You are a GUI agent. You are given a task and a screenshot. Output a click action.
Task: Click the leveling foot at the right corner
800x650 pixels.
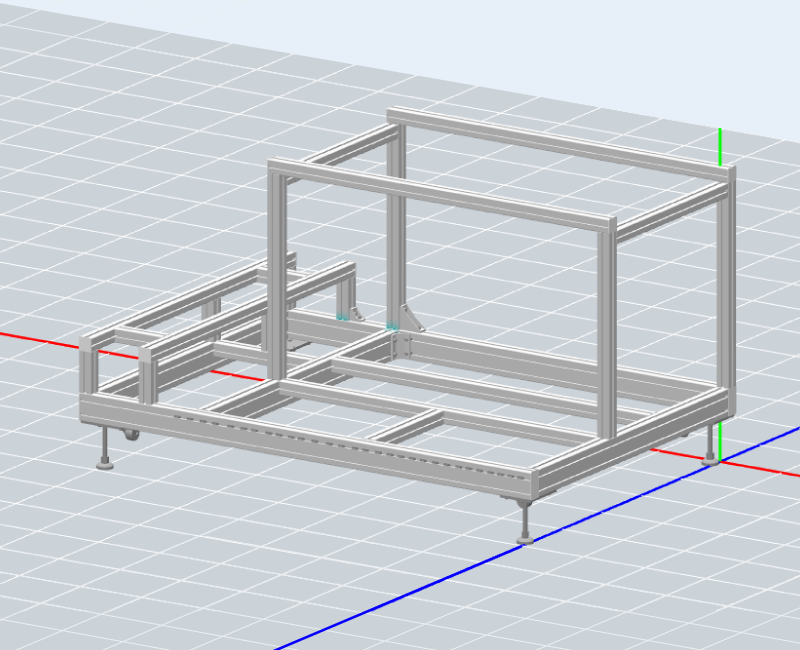(710, 457)
